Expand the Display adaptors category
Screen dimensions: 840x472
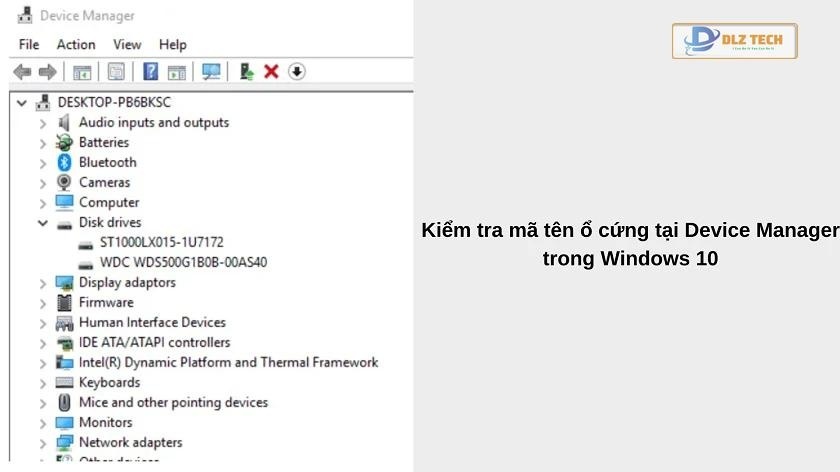(x=43, y=284)
